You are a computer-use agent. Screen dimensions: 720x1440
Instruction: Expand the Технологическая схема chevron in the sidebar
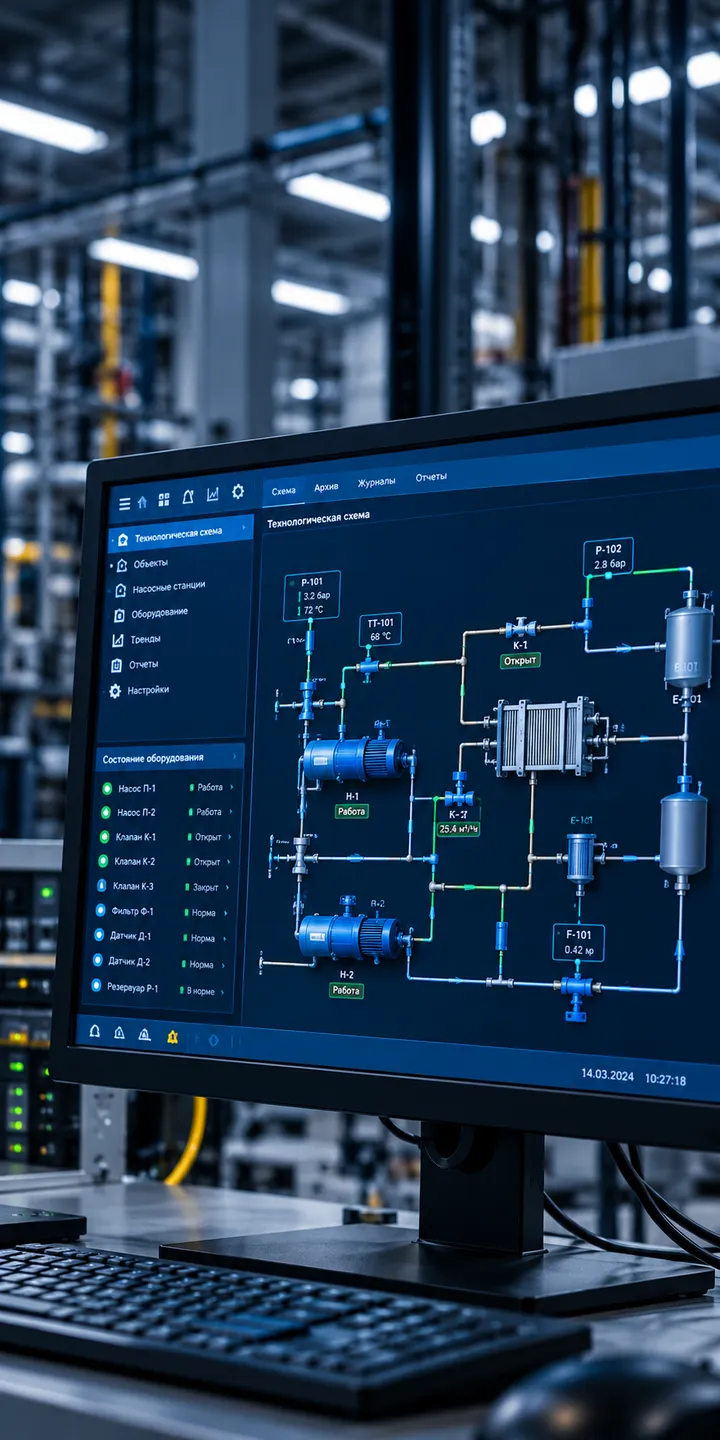(243, 528)
